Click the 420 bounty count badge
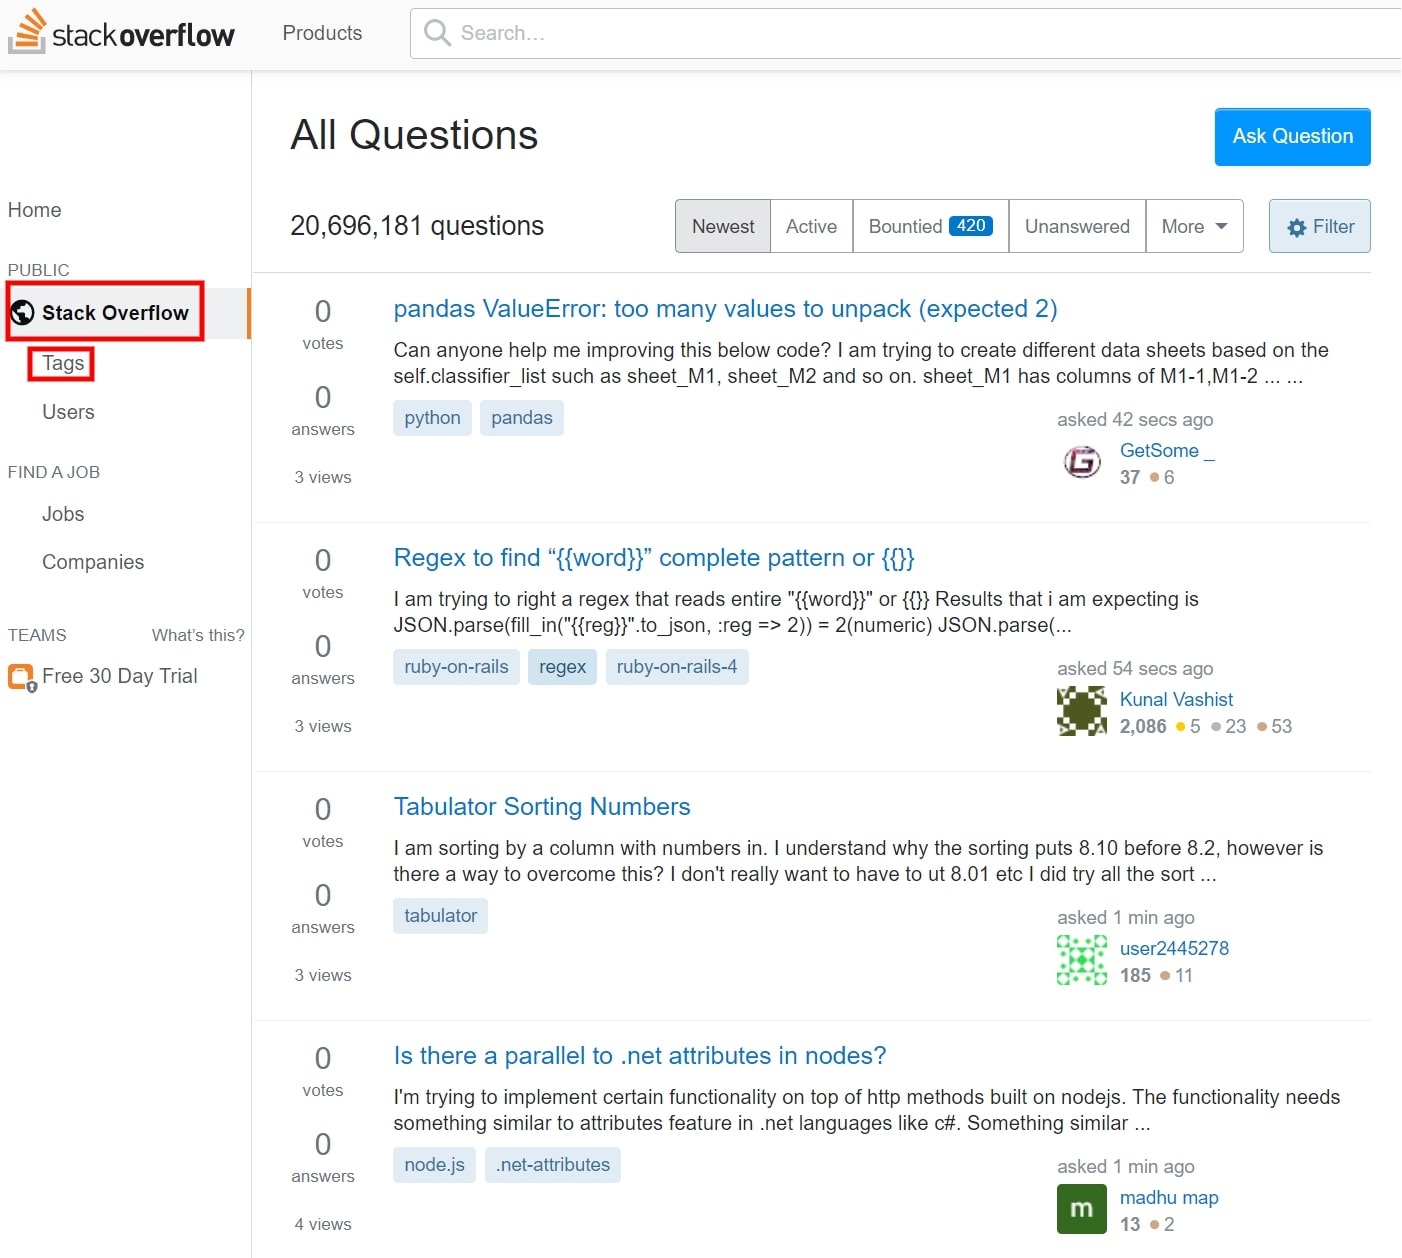 [970, 226]
